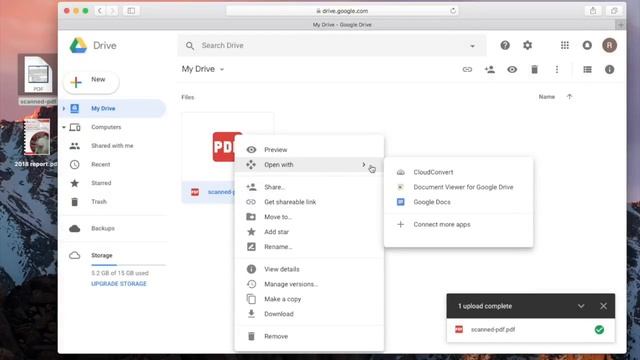Choose Rename... in the context menu

tap(309, 247)
